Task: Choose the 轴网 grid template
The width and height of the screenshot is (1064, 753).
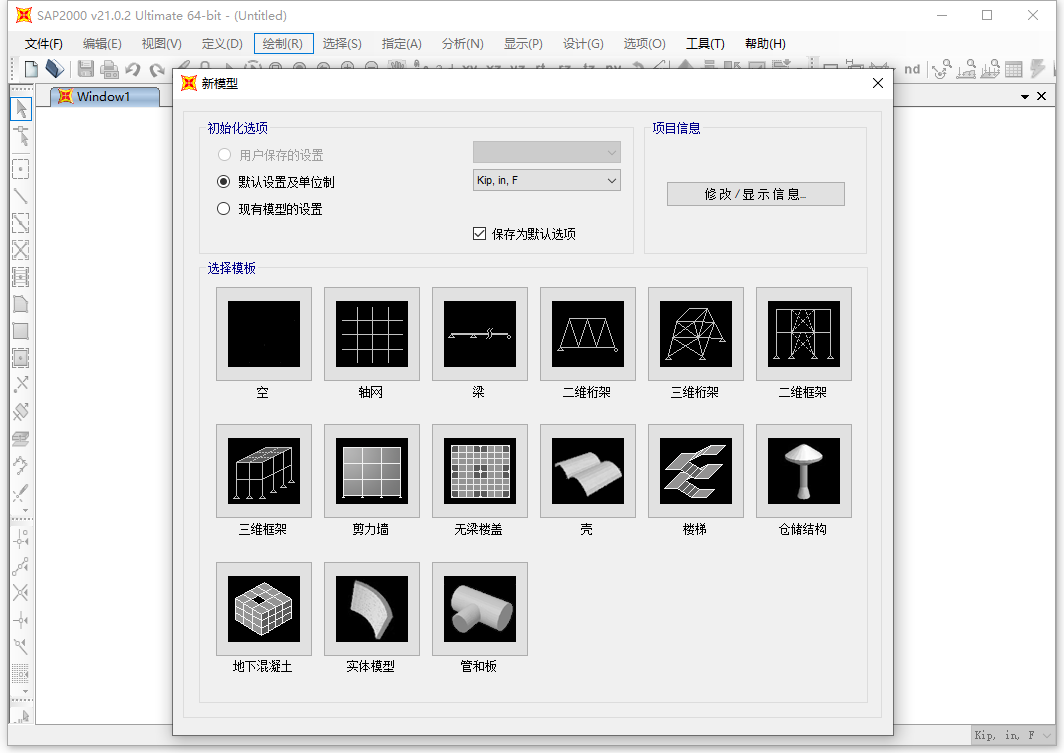Action: coord(372,334)
